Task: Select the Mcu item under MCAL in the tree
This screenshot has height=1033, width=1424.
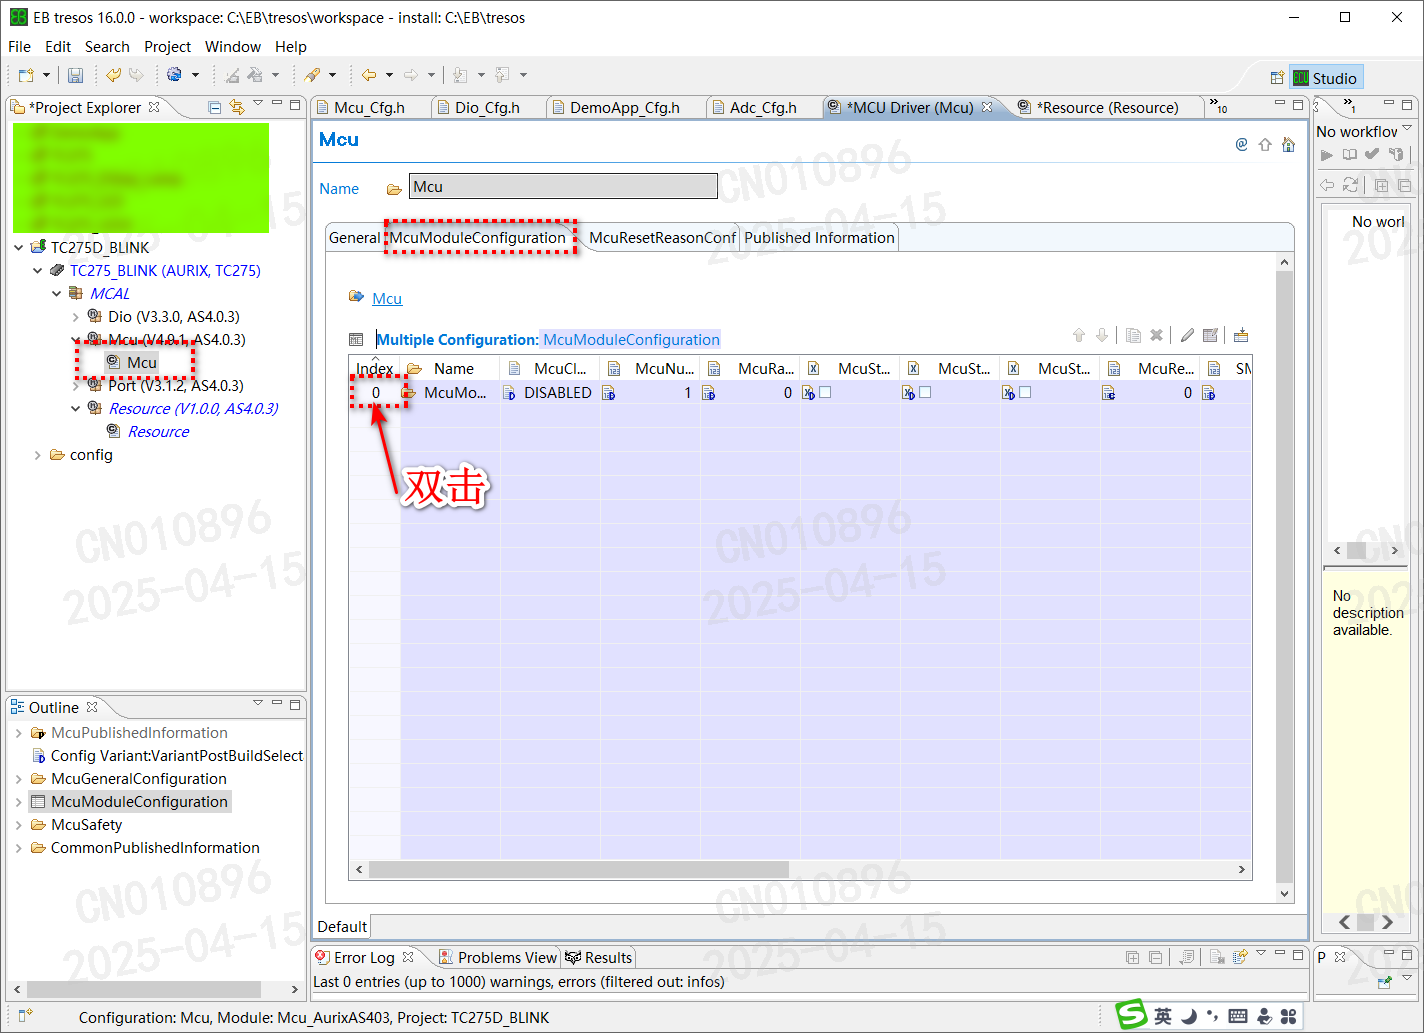Action: pos(141,363)
